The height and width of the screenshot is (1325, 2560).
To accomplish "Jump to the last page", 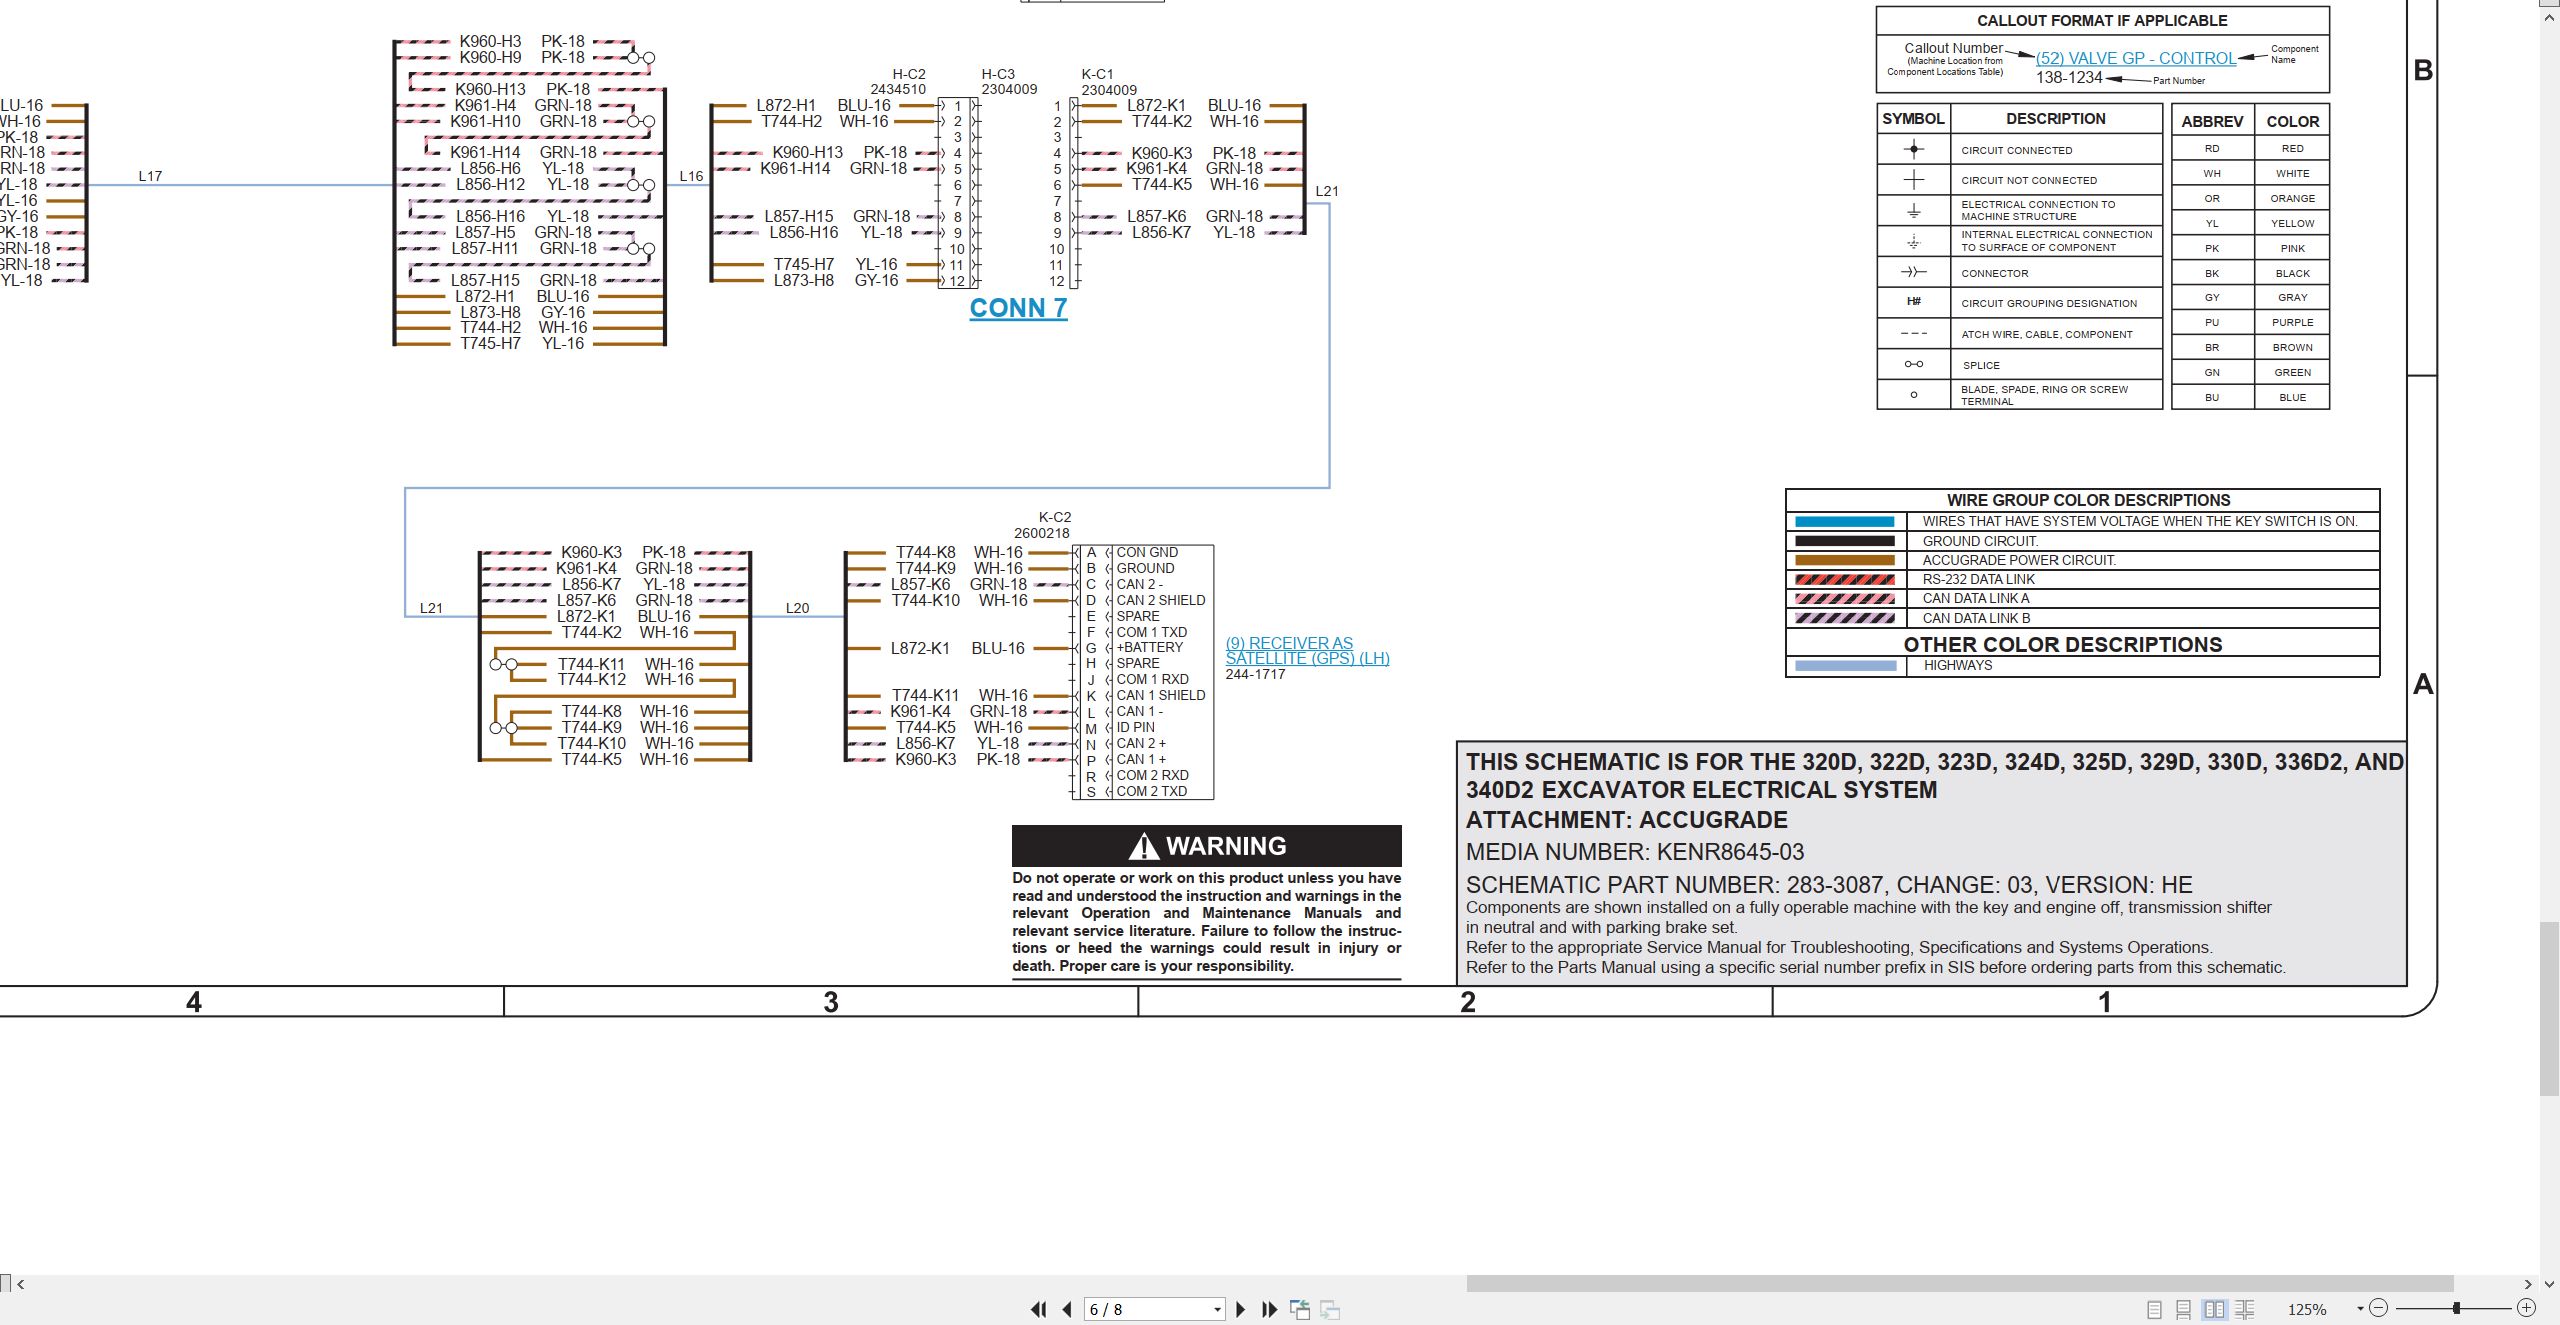I will (1270, 1309).
